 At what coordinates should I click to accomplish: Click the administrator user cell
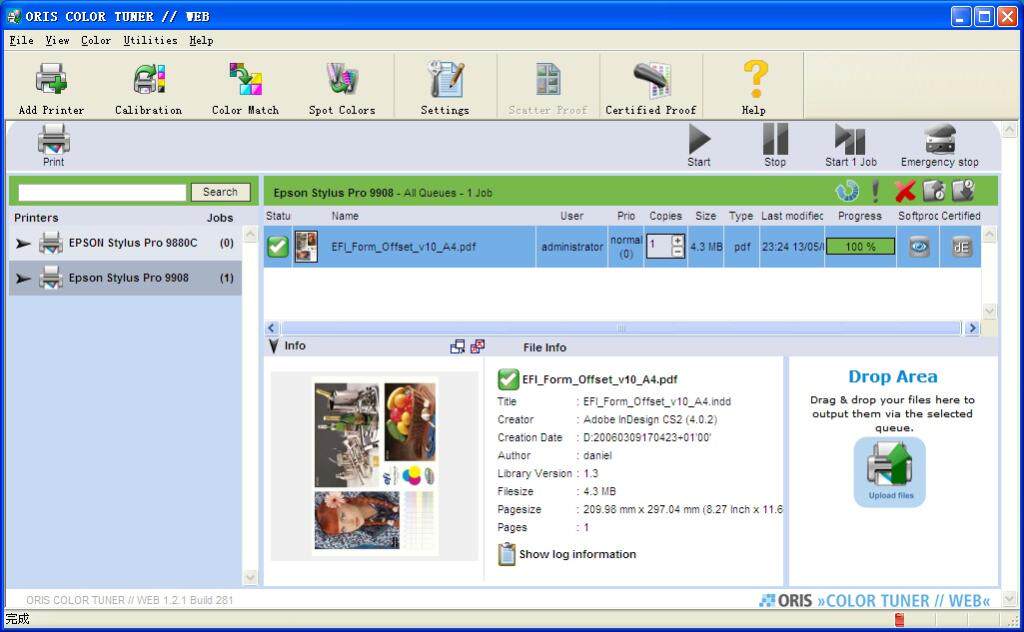572,247
